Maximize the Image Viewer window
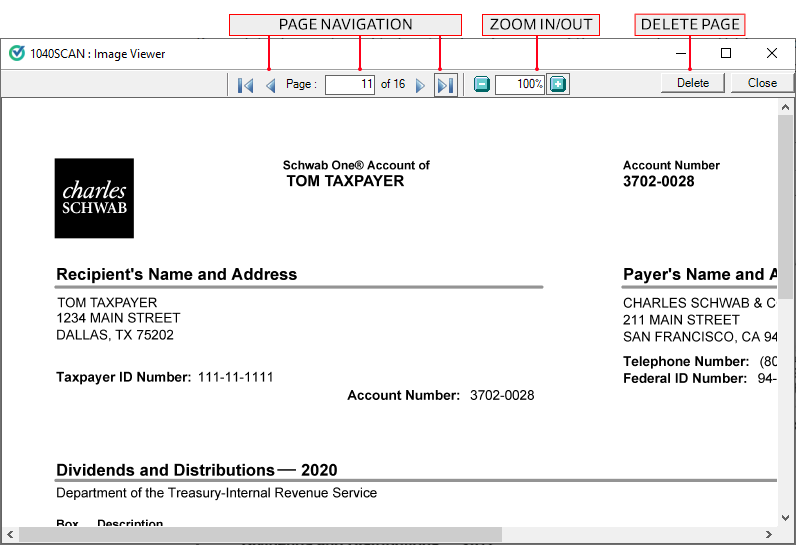The height and width of the screenshot is (545, 796). tap(726, 53)
